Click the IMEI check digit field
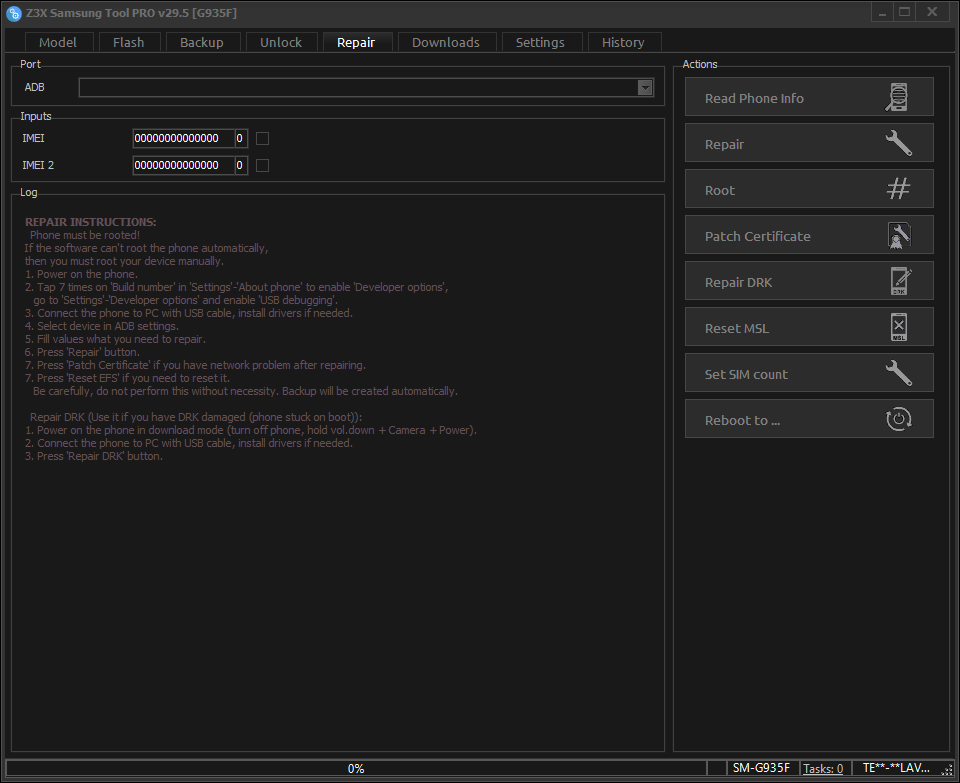 coord(241,138)
